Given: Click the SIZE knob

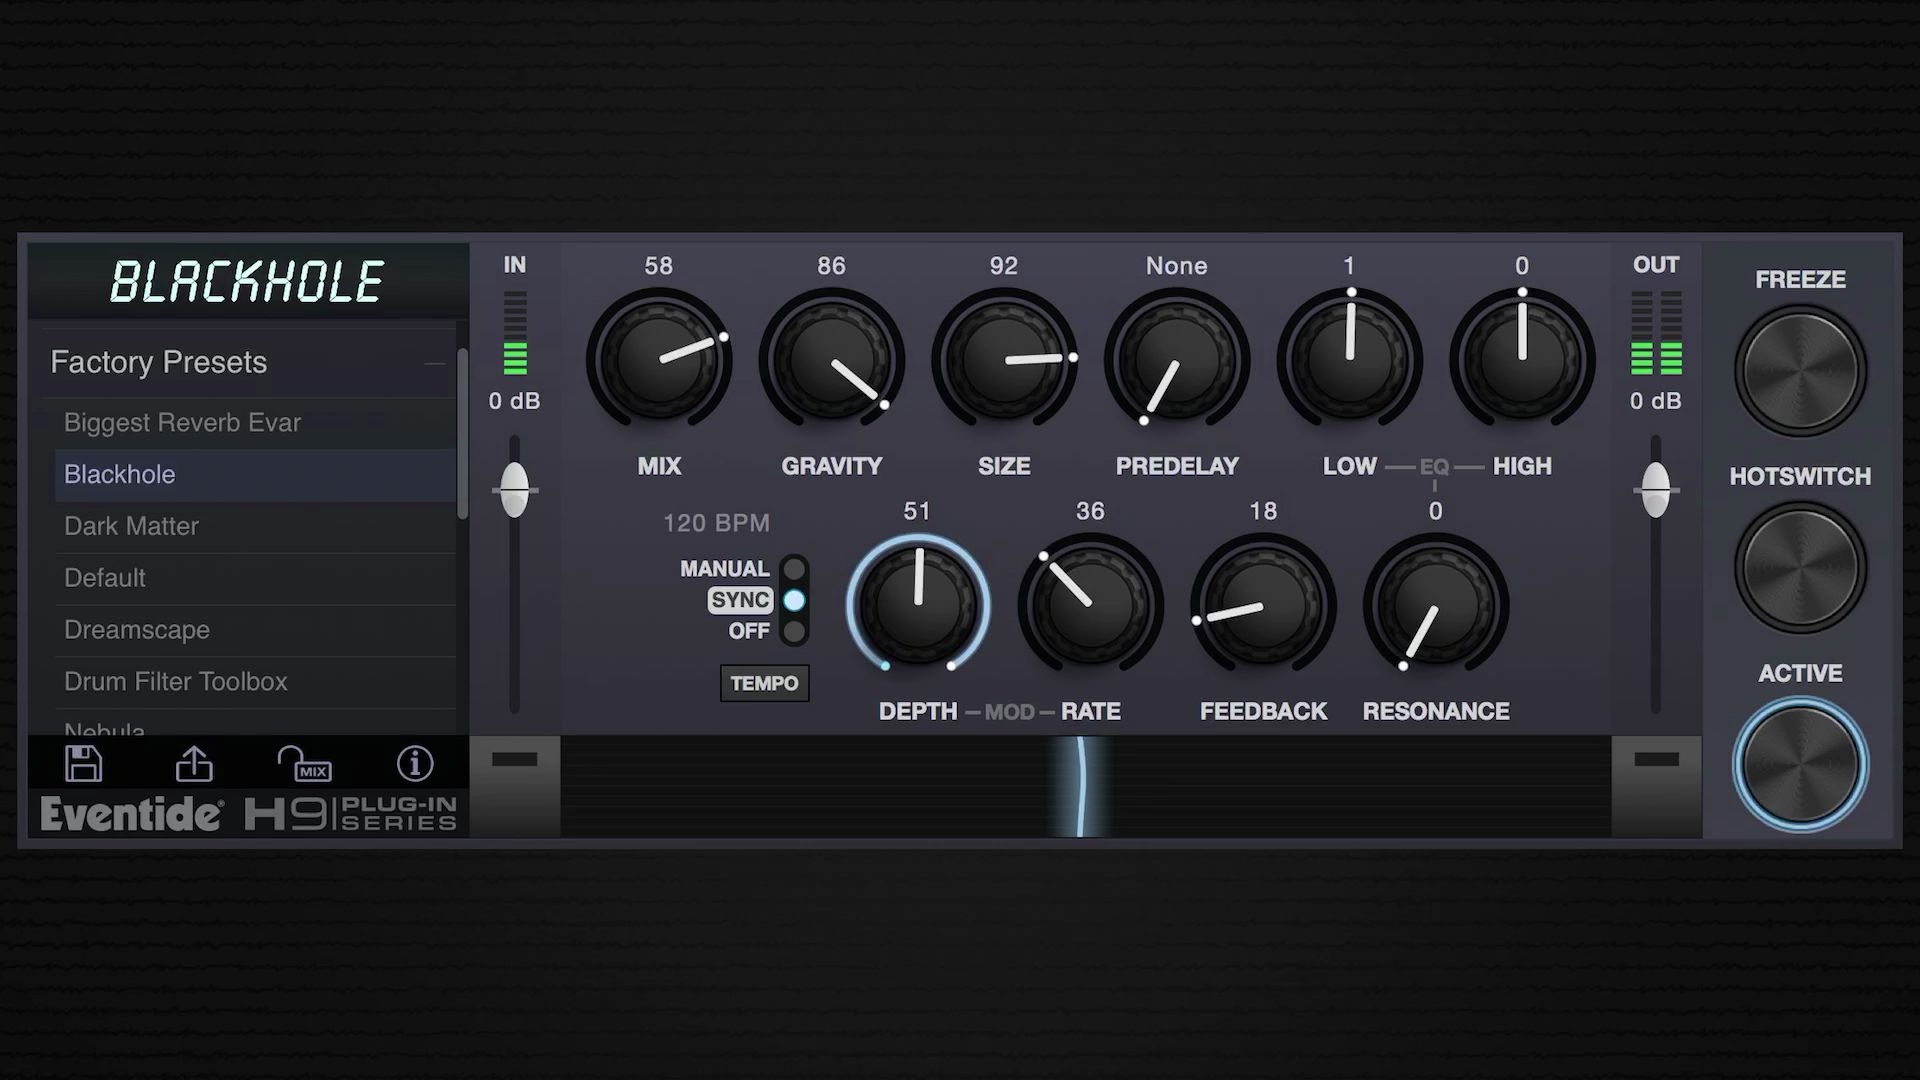Looking at the screenshot, I should click(x=1004, y=360).
